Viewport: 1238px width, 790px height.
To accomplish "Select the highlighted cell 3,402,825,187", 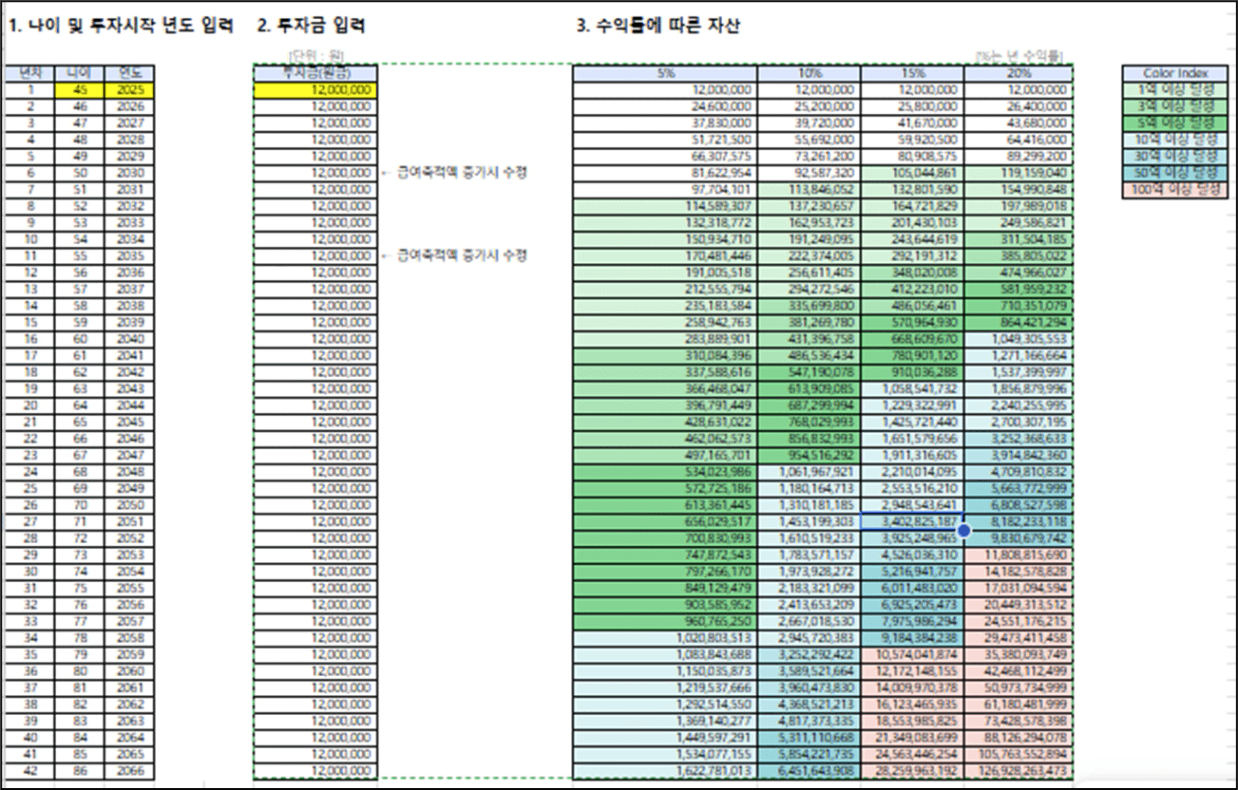I will 912,521.
